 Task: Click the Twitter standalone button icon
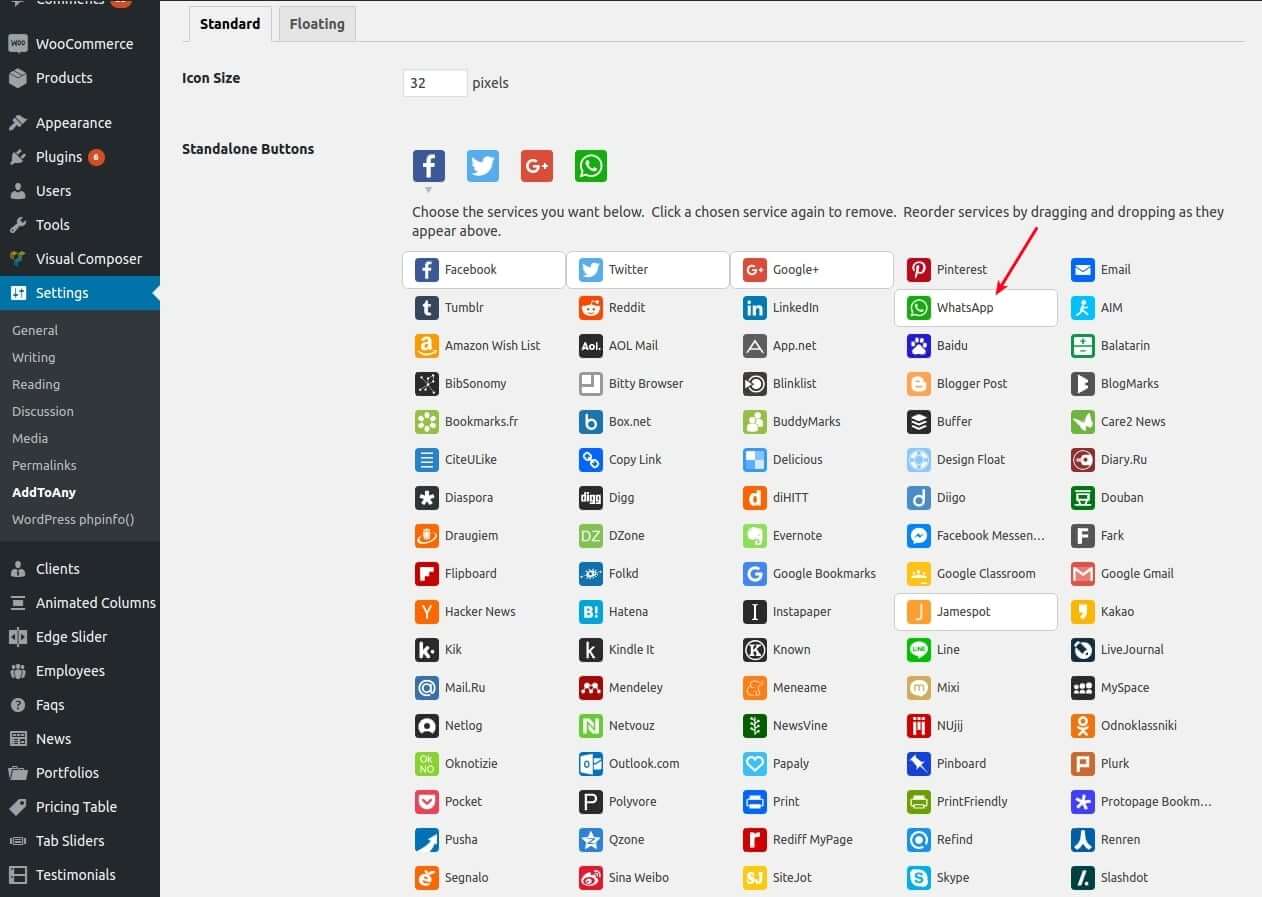click(x=483, y=166)
